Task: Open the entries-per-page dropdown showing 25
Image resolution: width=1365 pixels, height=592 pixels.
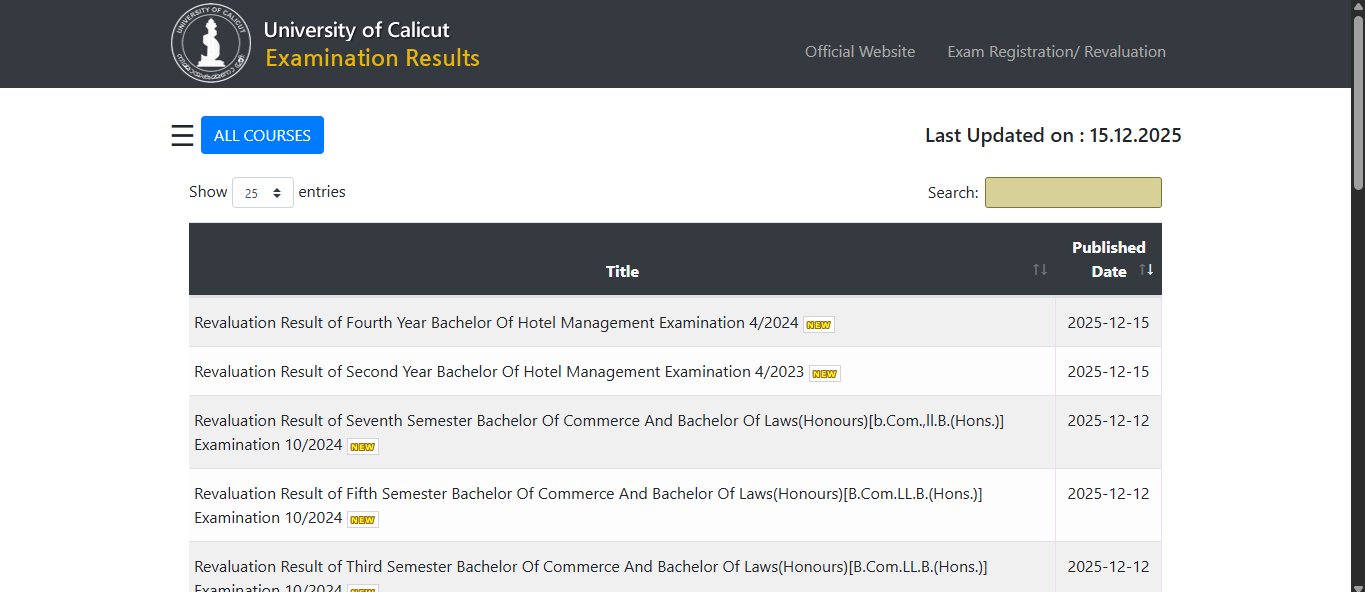Action: click(262, 193)
